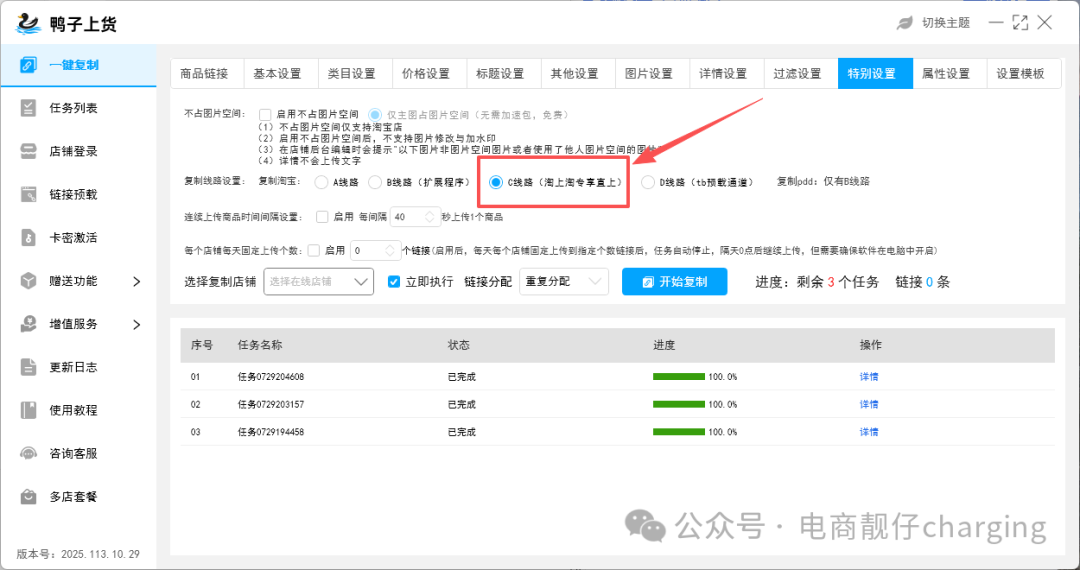The image size is (1080, 570).
Task: Switch to the 特别设置 tab
Action: (875, 74)
